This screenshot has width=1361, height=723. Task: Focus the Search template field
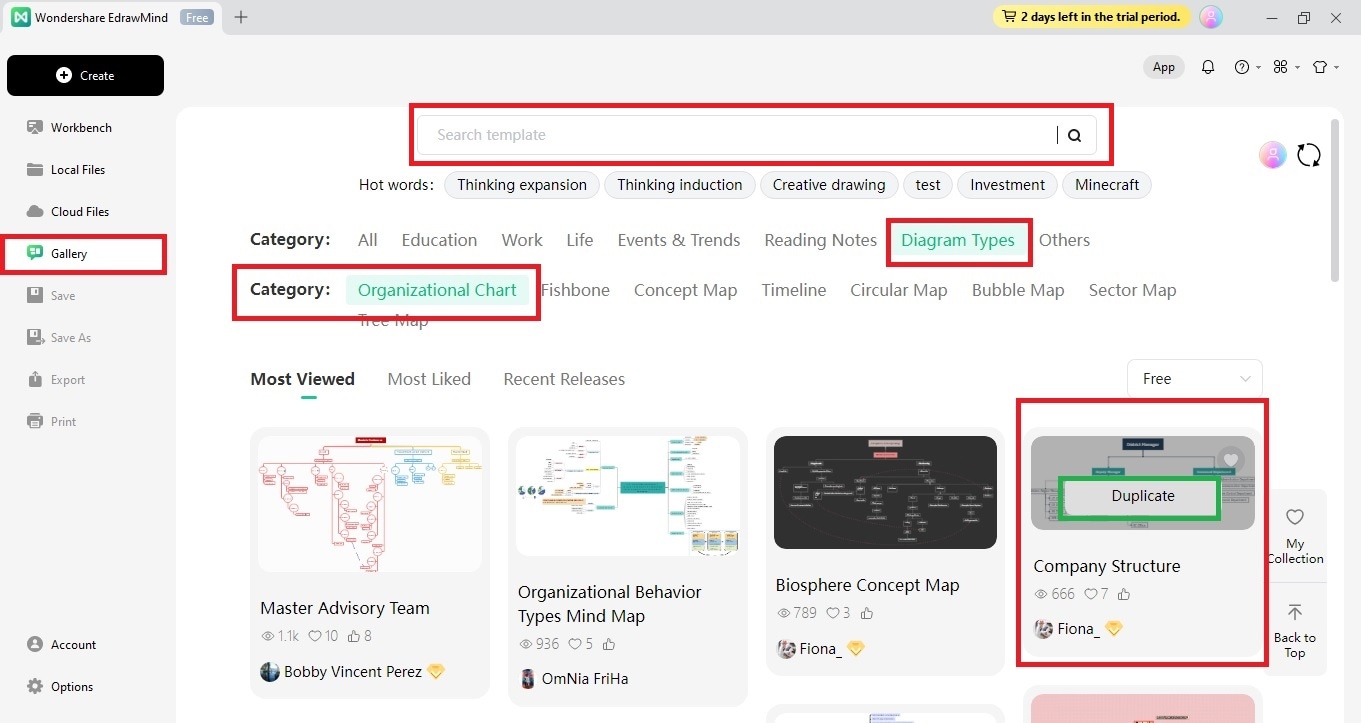click(737, 135)
